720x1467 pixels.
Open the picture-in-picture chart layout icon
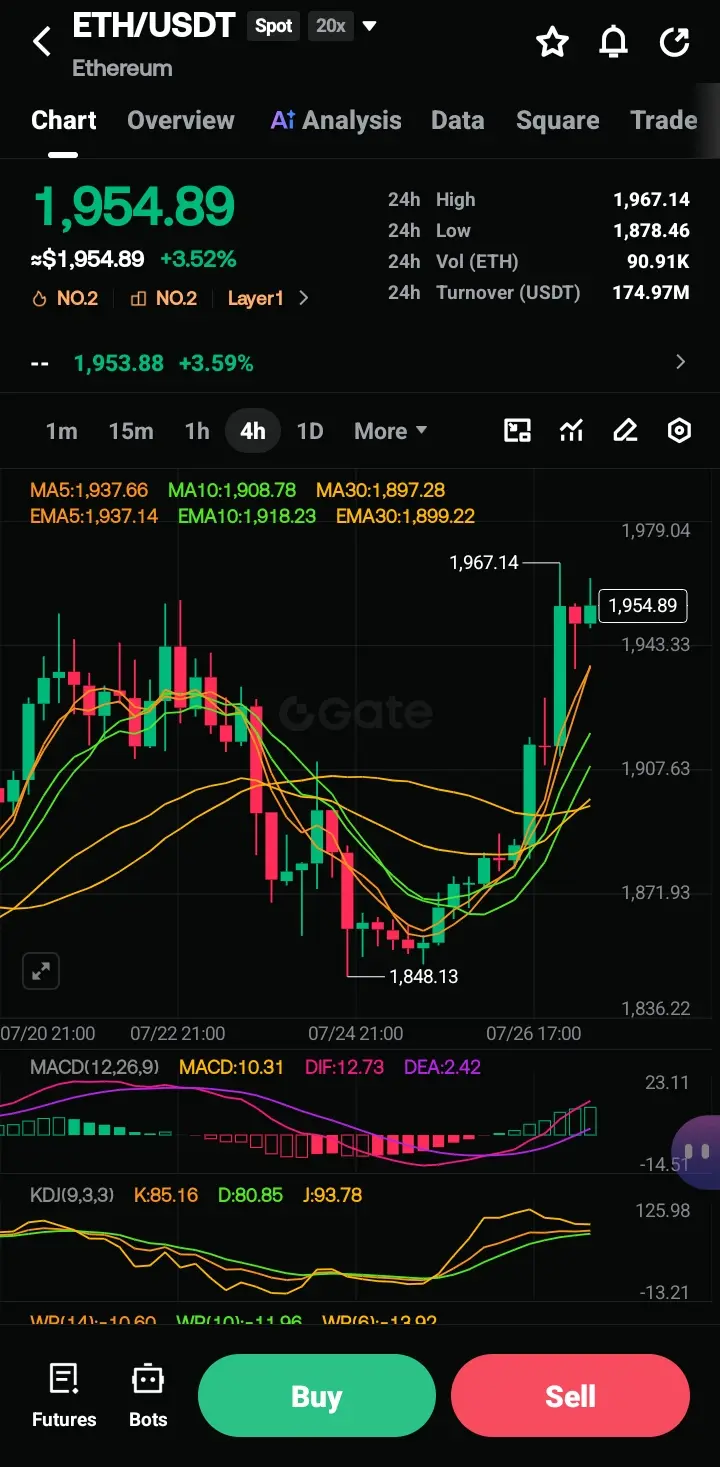[x=517, y=431]
